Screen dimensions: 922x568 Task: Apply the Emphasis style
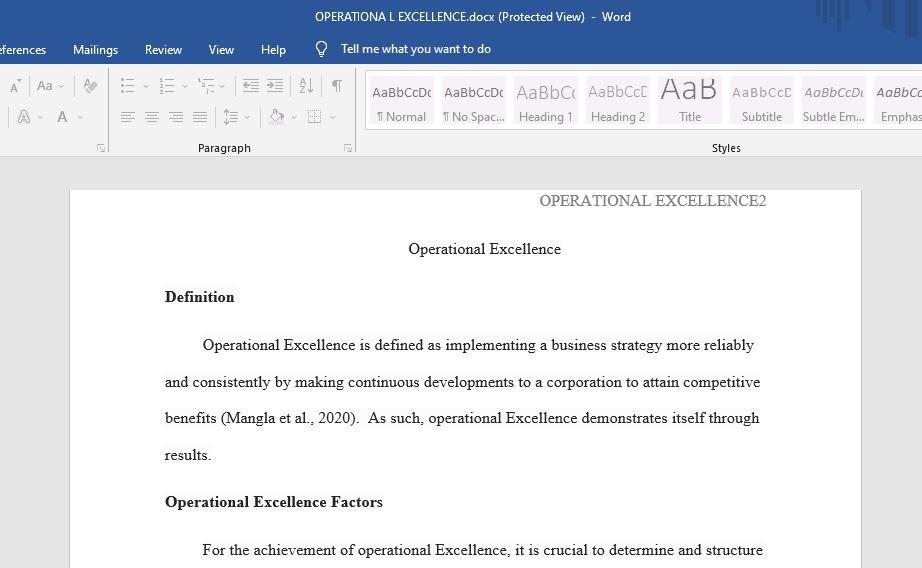pyautogui.click(x=898, y=100)
